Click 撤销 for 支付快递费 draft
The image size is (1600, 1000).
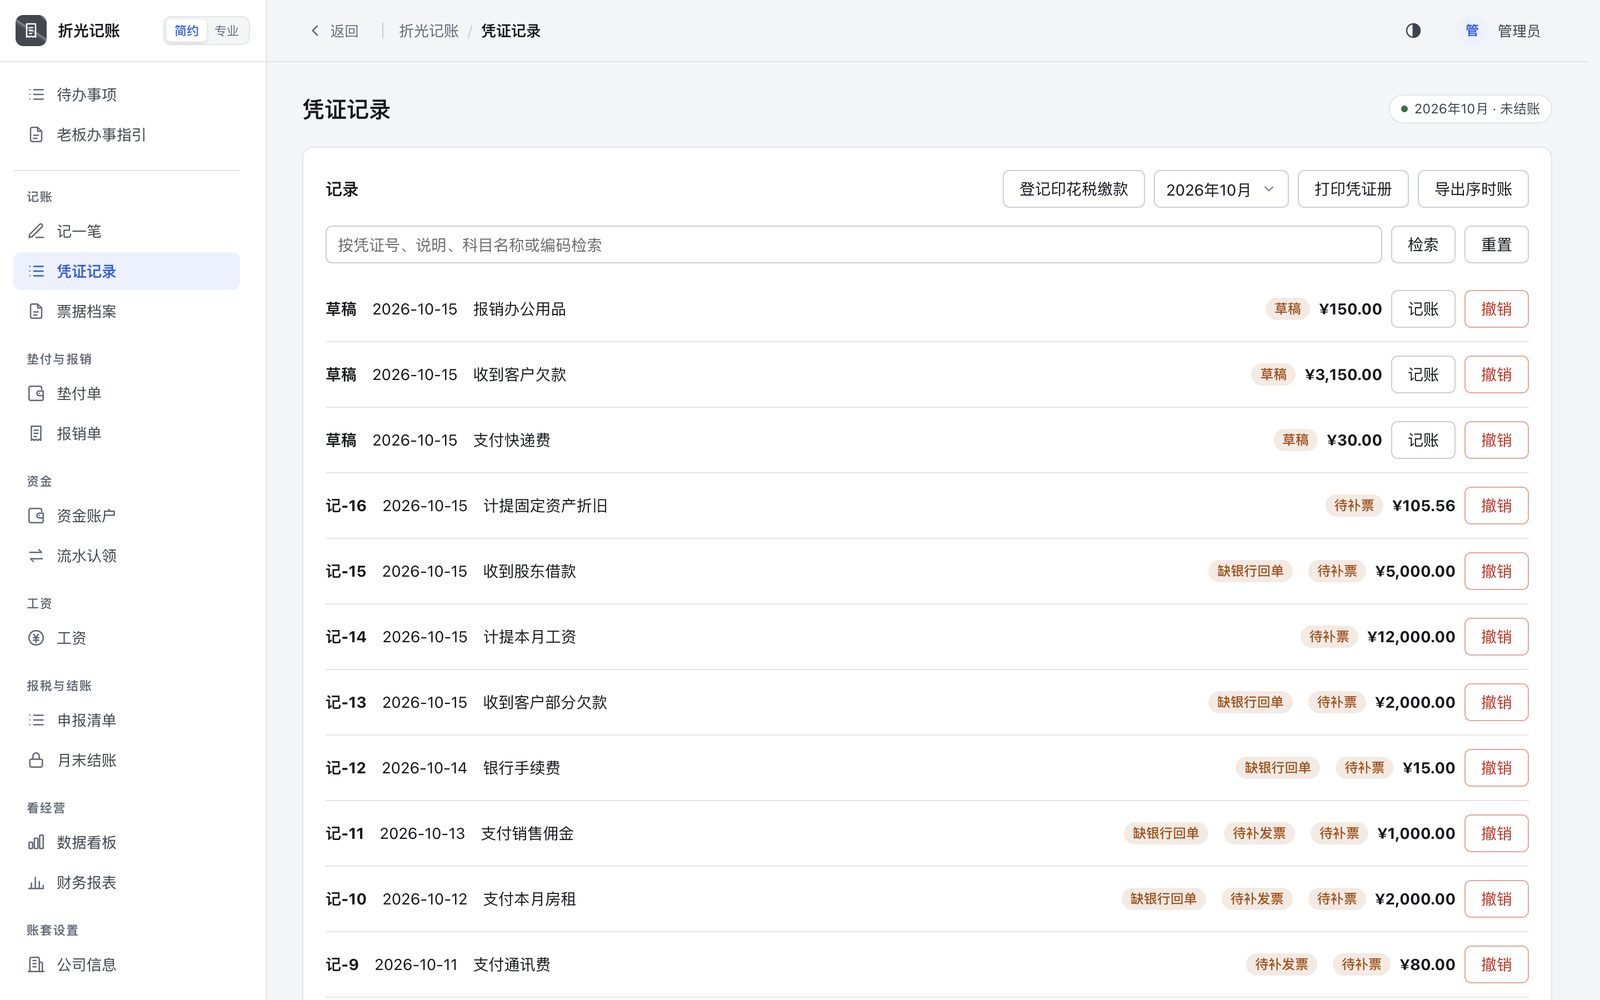tap(1497, 440)
